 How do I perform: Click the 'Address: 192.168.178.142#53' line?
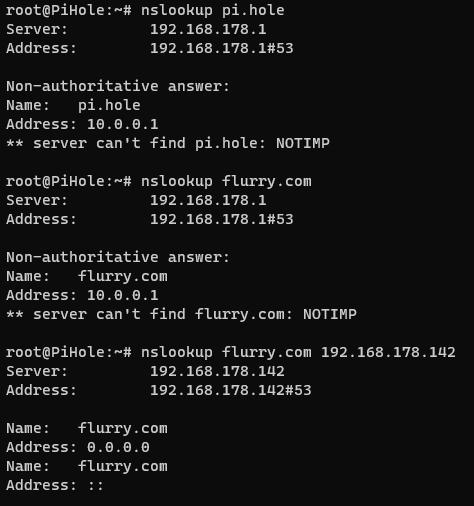(159, 390)
